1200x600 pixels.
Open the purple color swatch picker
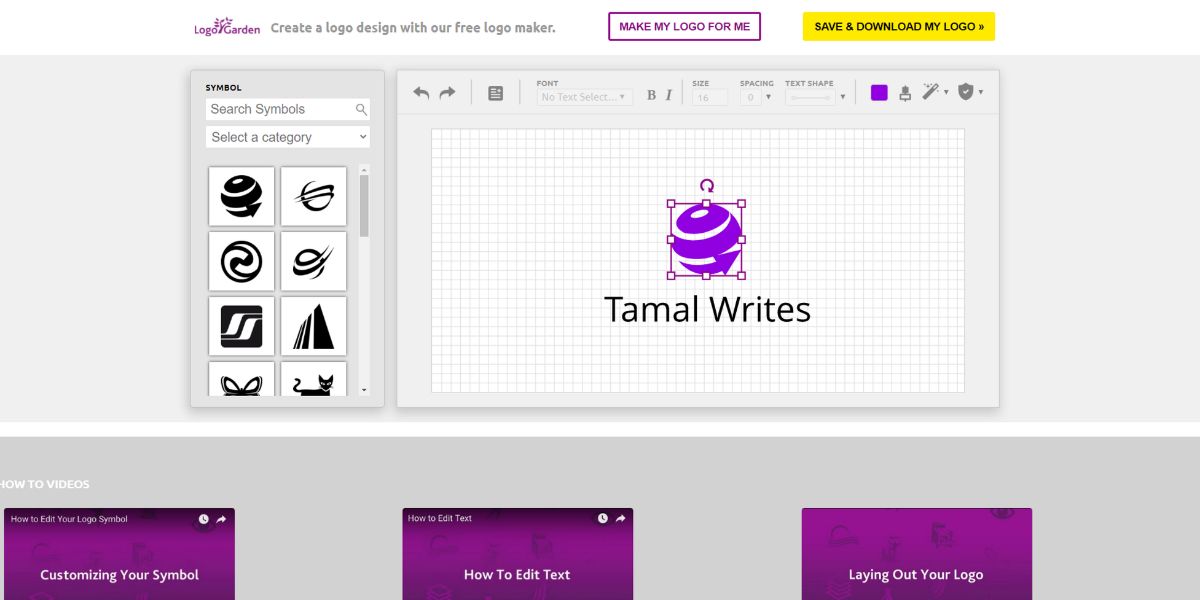coord(879,93)
